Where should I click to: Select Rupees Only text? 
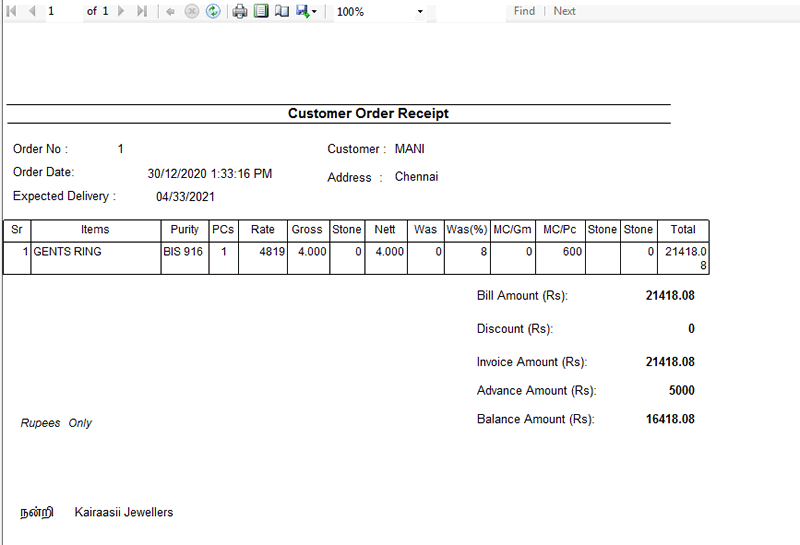click(56, 423)
